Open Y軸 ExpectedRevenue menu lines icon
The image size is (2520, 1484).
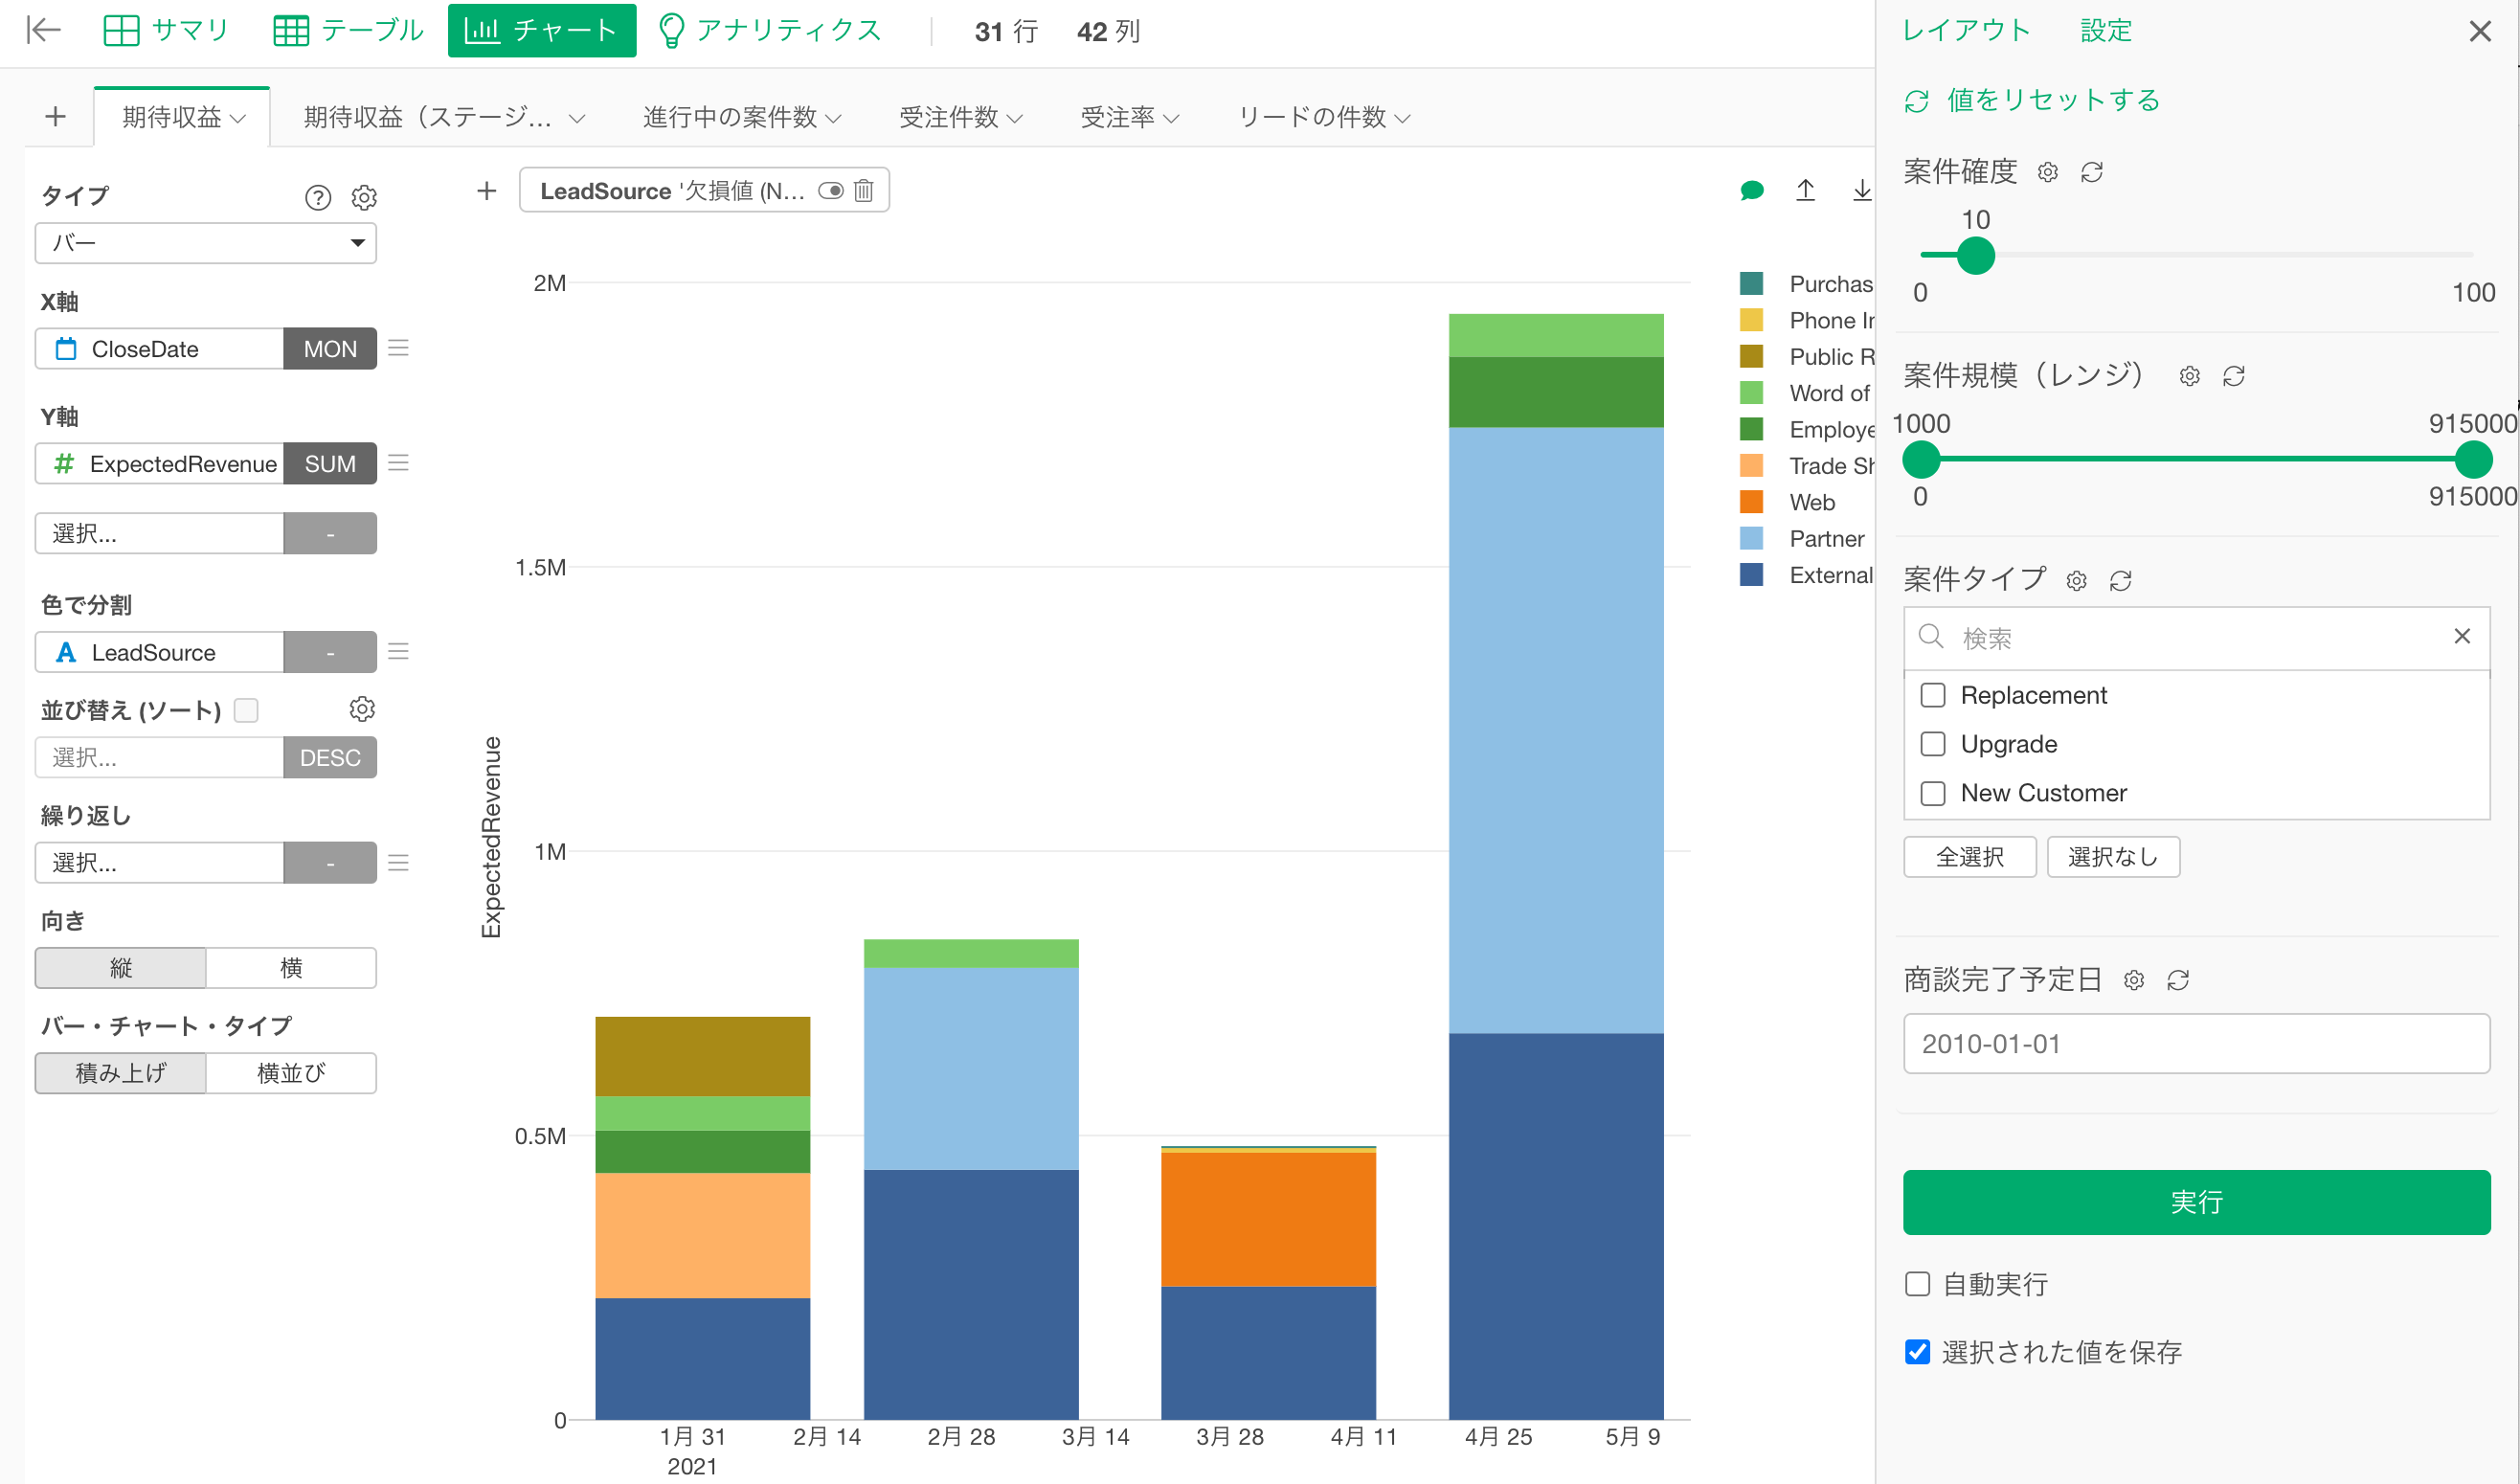(398, 463)
